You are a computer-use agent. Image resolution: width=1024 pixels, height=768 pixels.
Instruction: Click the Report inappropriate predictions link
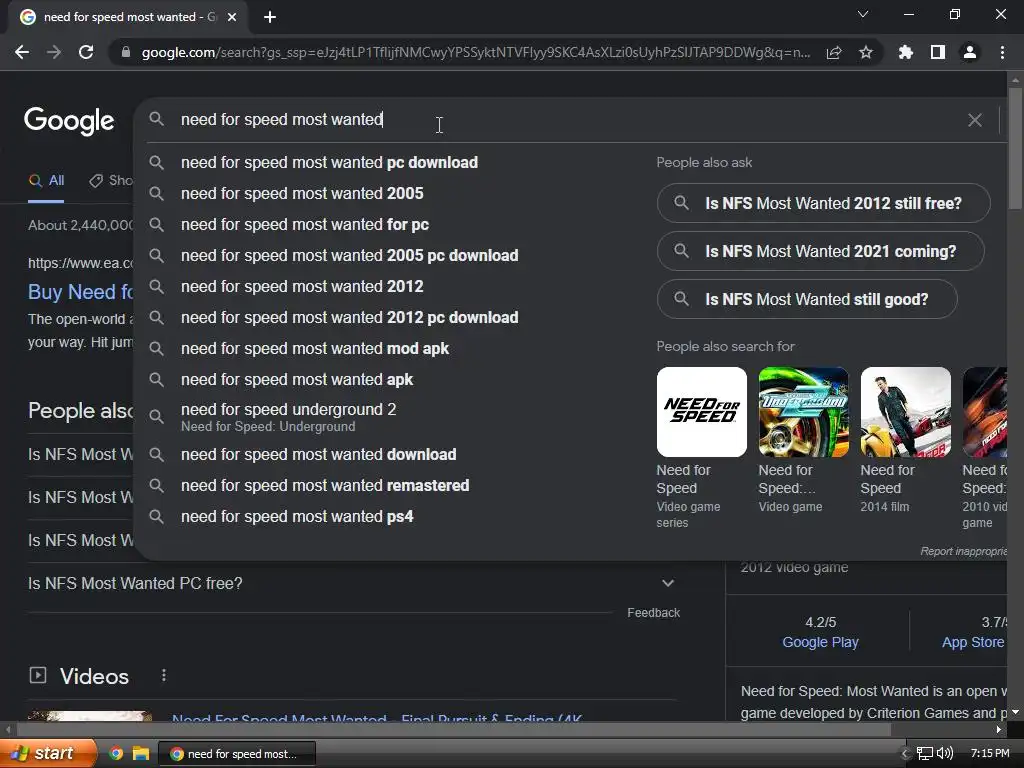(x=963, y=551)
